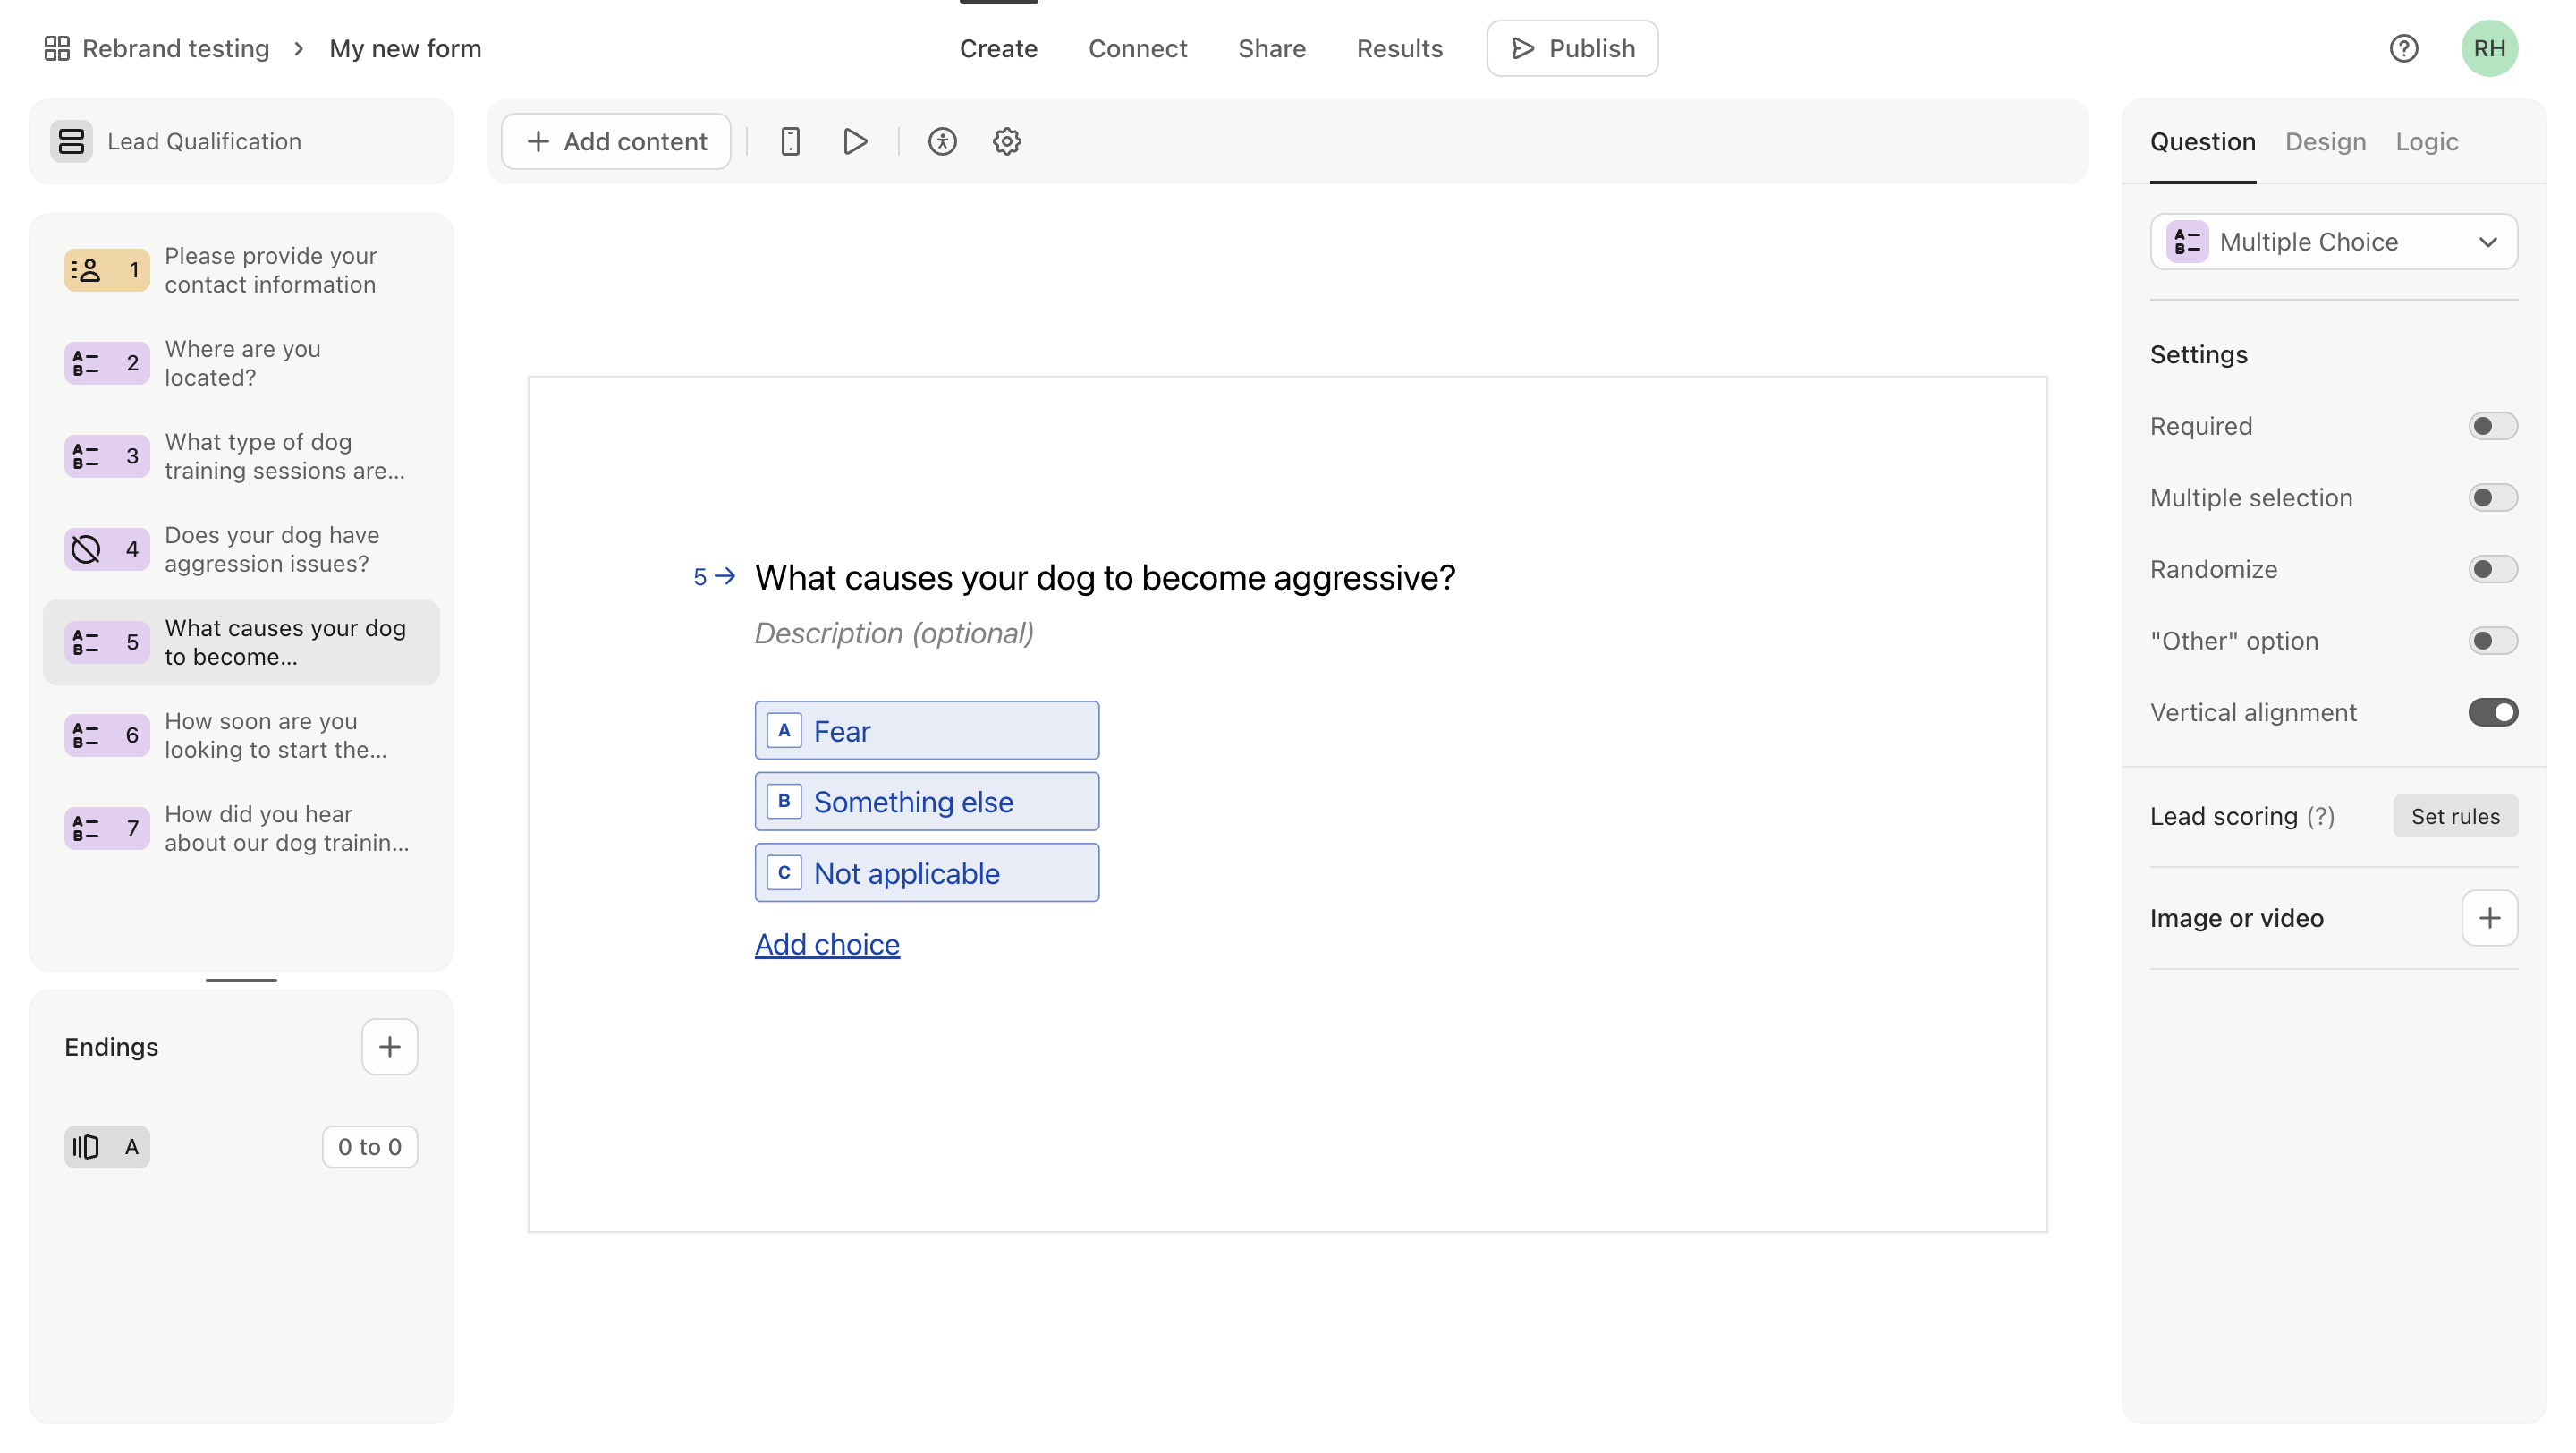Screen dimensions: 2576x1453
Task: Click the Description (optional) field
Action: [x=894, y=634]
